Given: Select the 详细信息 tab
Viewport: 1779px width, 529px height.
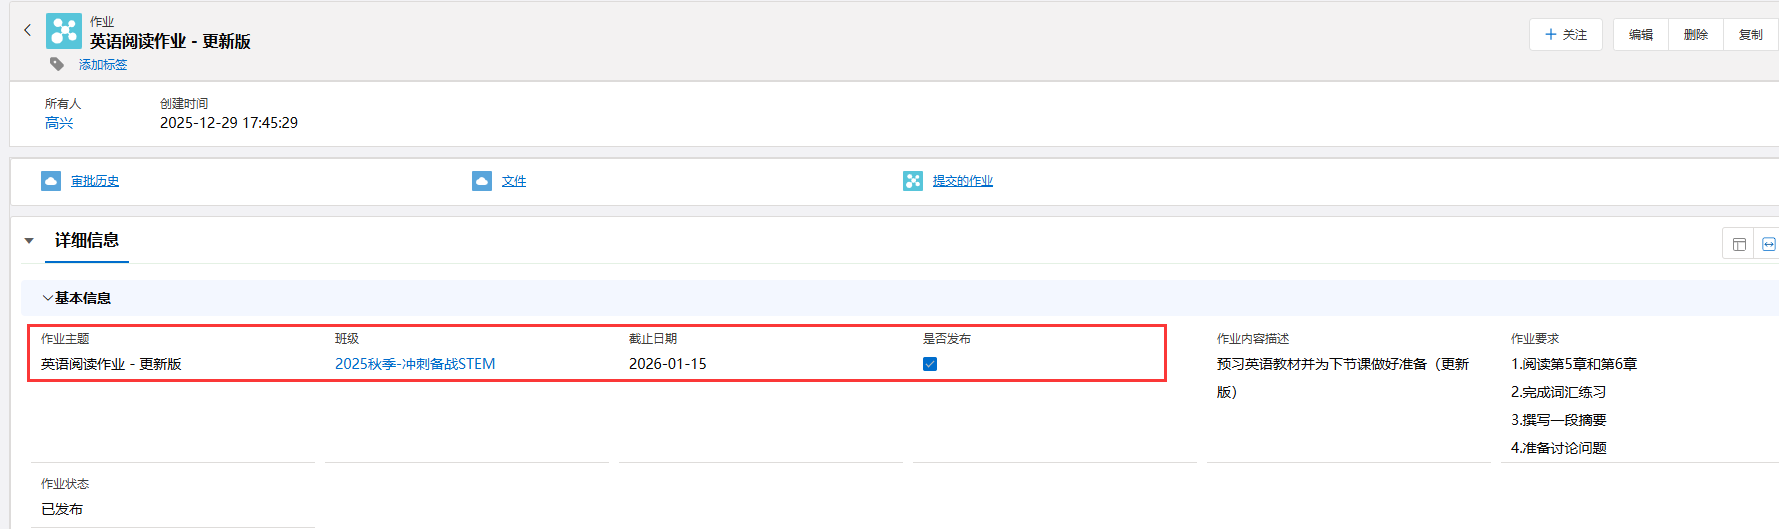Looking at the screenshot, I should click(x=87, y=240).
